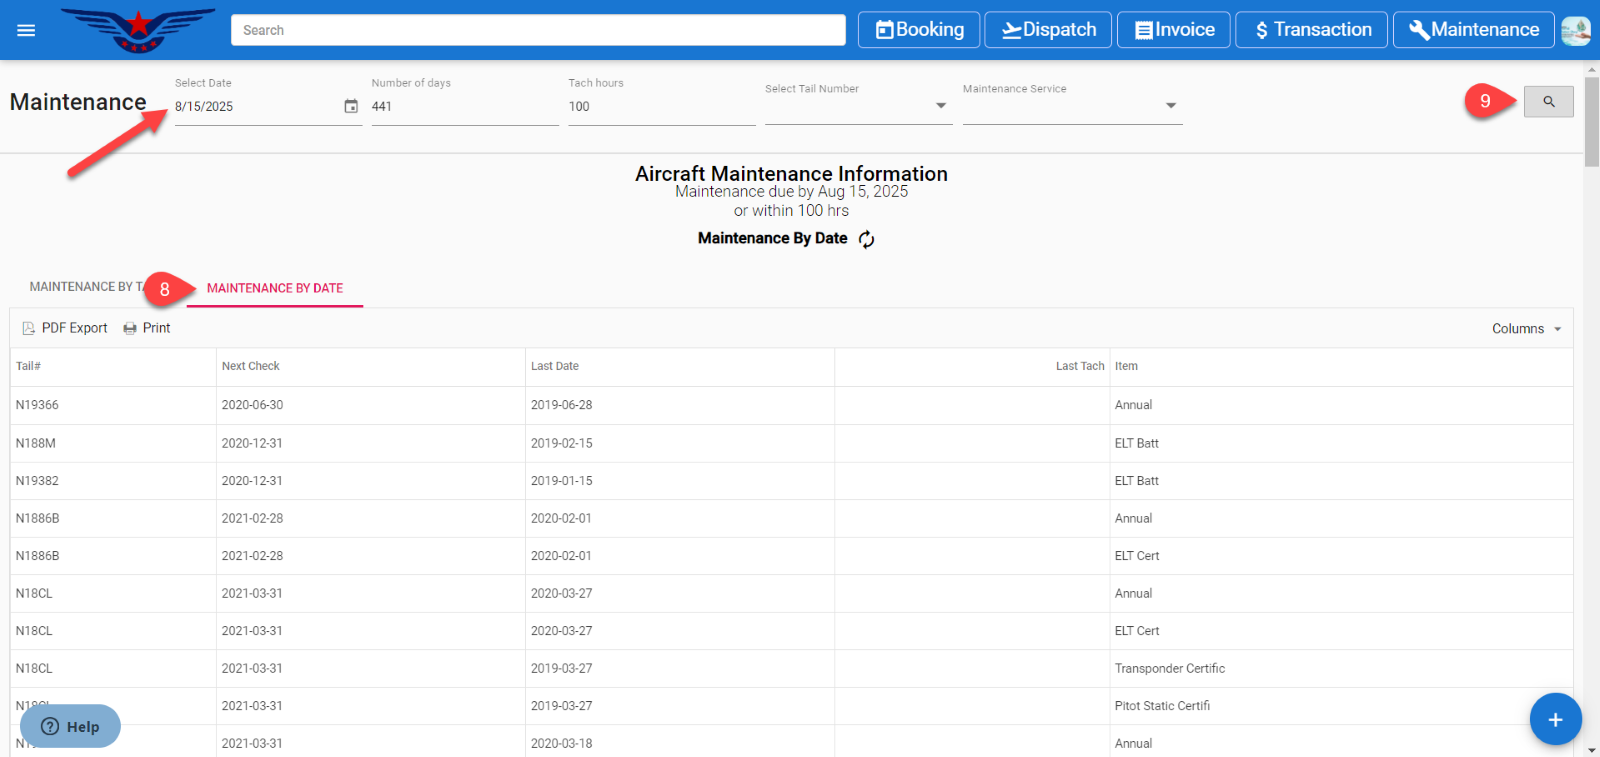1600x757 pixels.
Task: Go to the Dispatch section
Action: pos(1048,30)
